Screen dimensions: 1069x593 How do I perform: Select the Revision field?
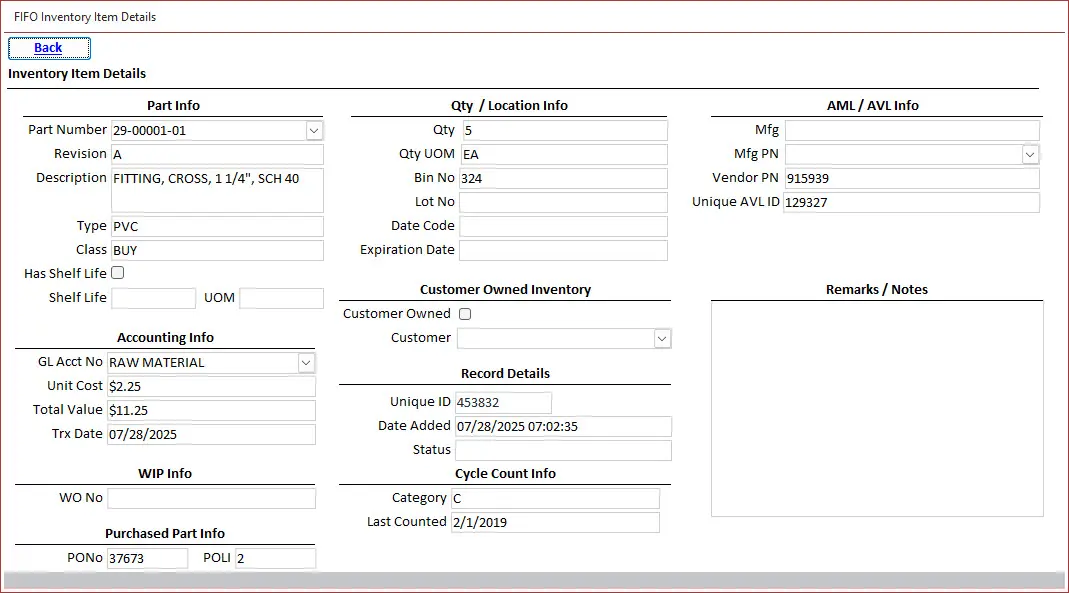coord(217,155)
